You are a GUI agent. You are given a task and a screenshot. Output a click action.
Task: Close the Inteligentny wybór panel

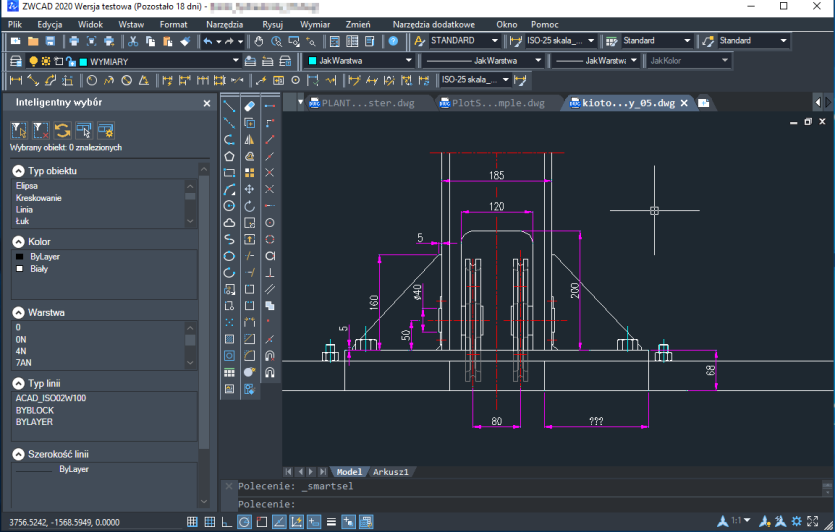click(x=207, y=103)
